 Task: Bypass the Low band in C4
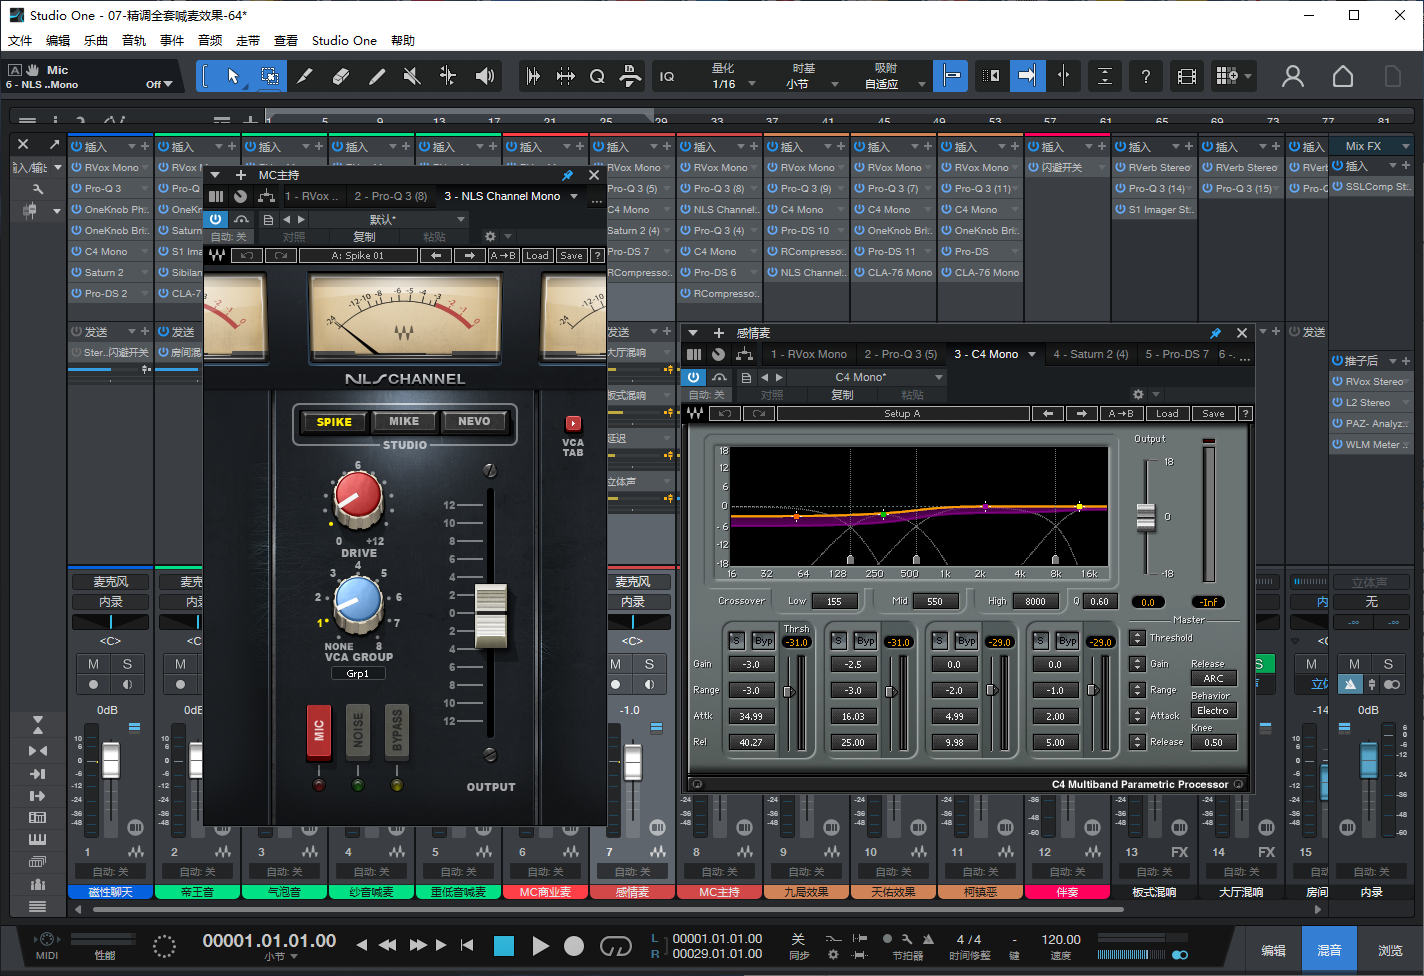click(763, 641)
